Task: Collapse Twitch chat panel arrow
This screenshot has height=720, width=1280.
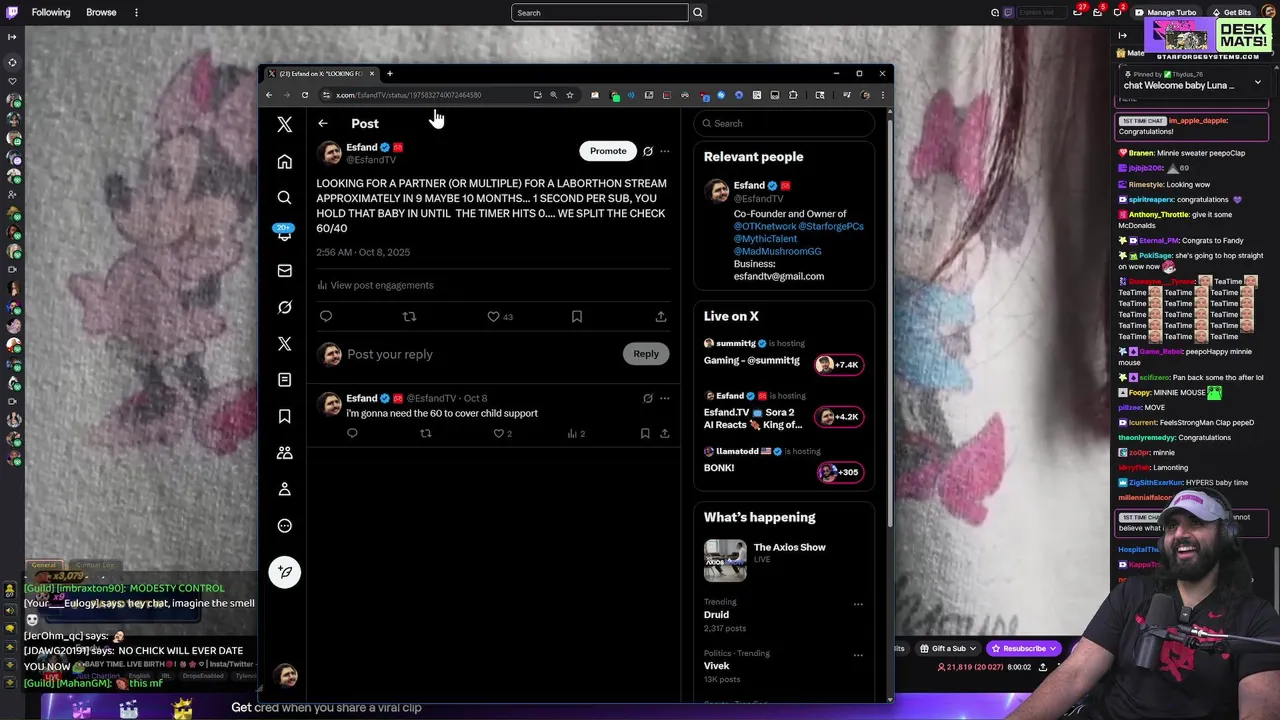Action: pos(1122,36)
